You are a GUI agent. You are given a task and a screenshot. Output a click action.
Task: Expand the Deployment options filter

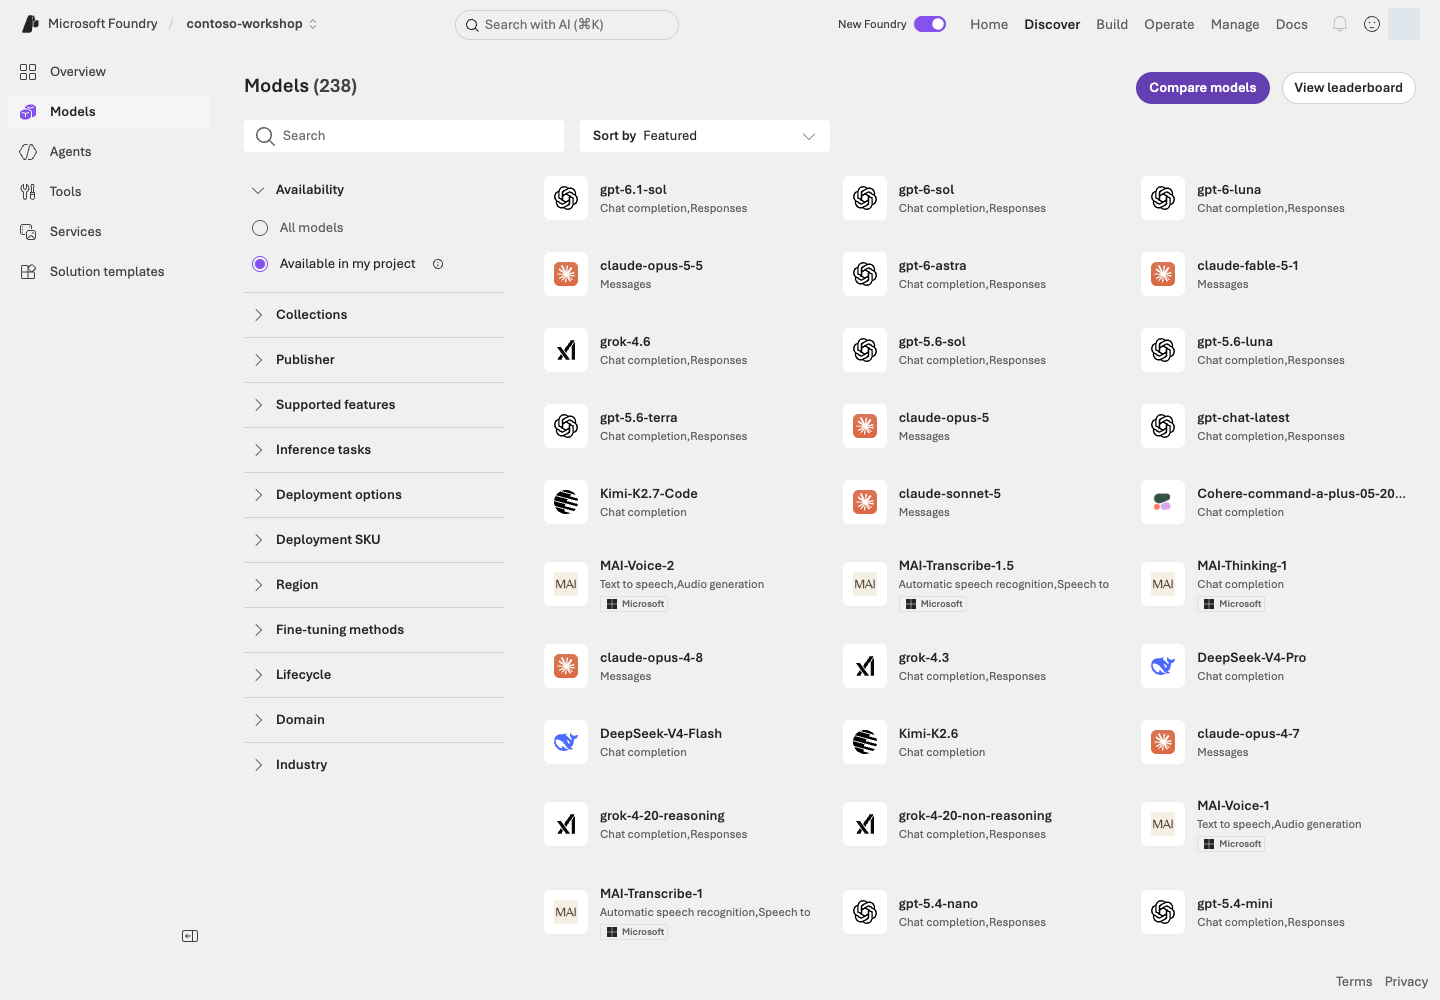(x=374, y=495)
